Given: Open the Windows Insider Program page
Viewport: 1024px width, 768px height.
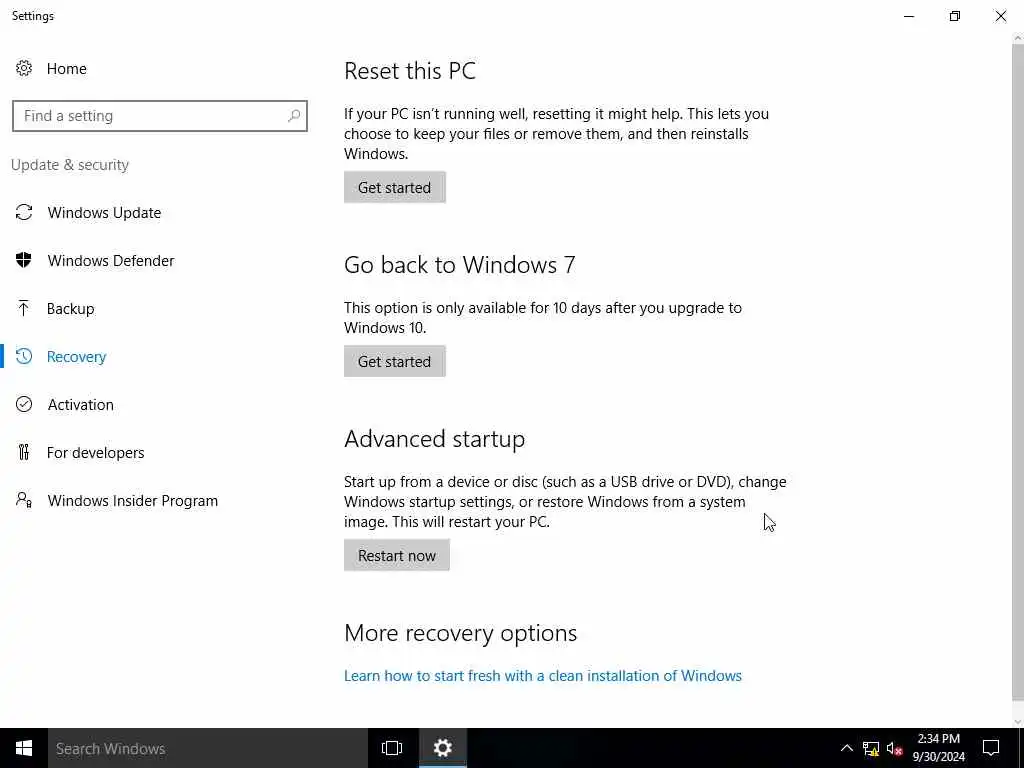Looking at the screenshot, I should (x=133, y=500).
